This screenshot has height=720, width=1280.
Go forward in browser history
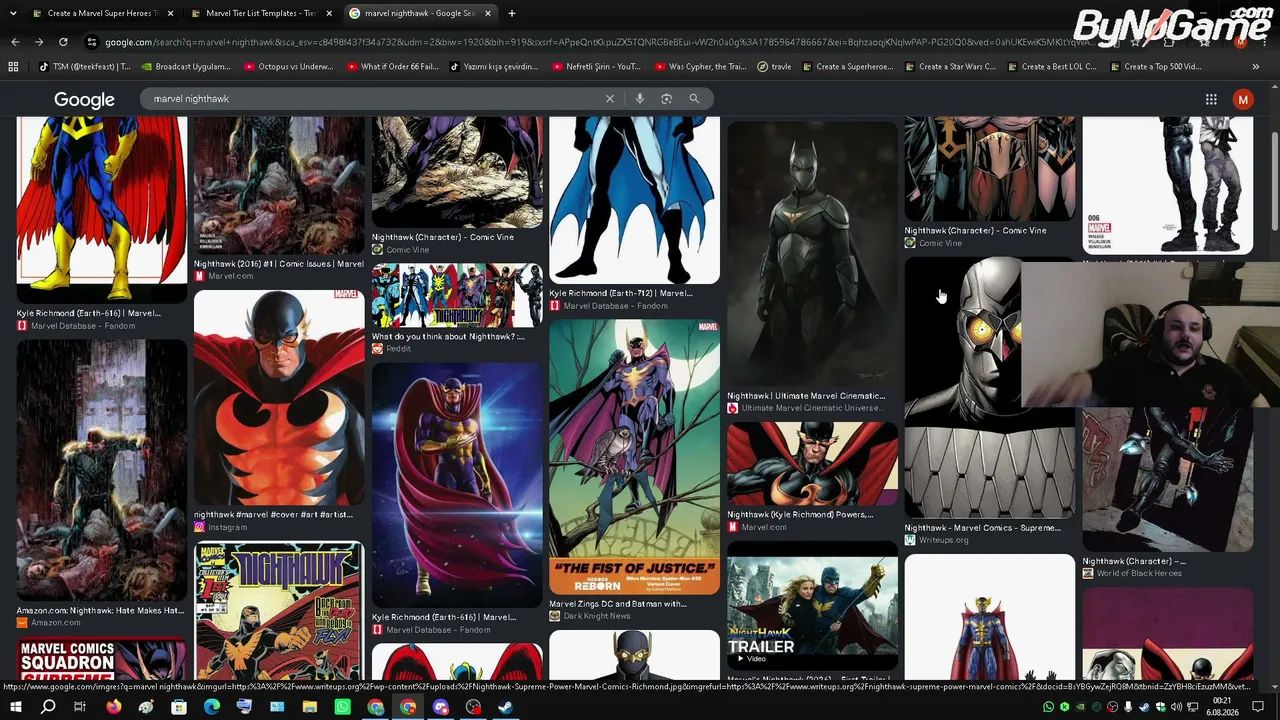[x=39, y=42]
